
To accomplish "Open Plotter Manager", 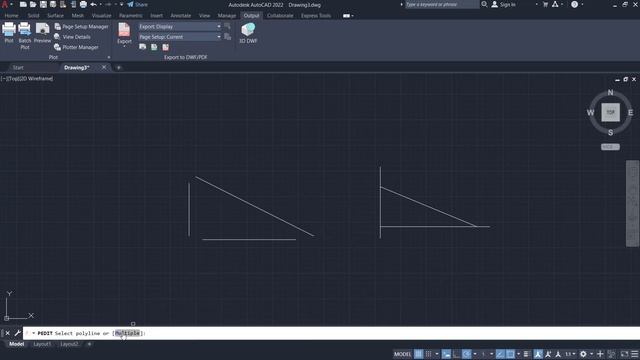I will coord(76,47).
